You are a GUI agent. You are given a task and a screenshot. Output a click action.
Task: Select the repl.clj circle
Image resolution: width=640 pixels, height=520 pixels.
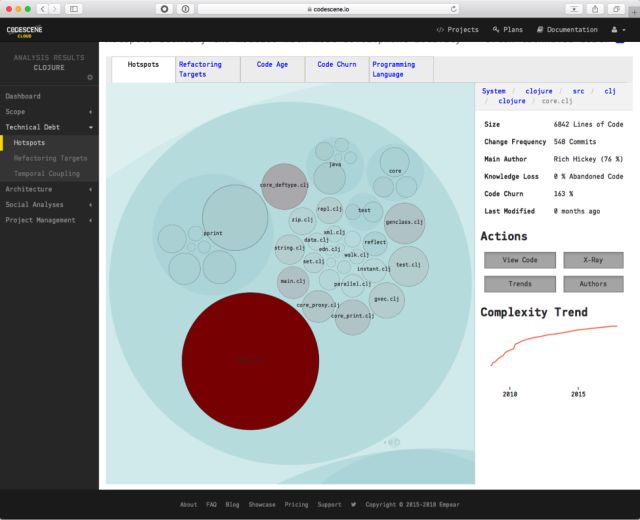pos(329,210)
